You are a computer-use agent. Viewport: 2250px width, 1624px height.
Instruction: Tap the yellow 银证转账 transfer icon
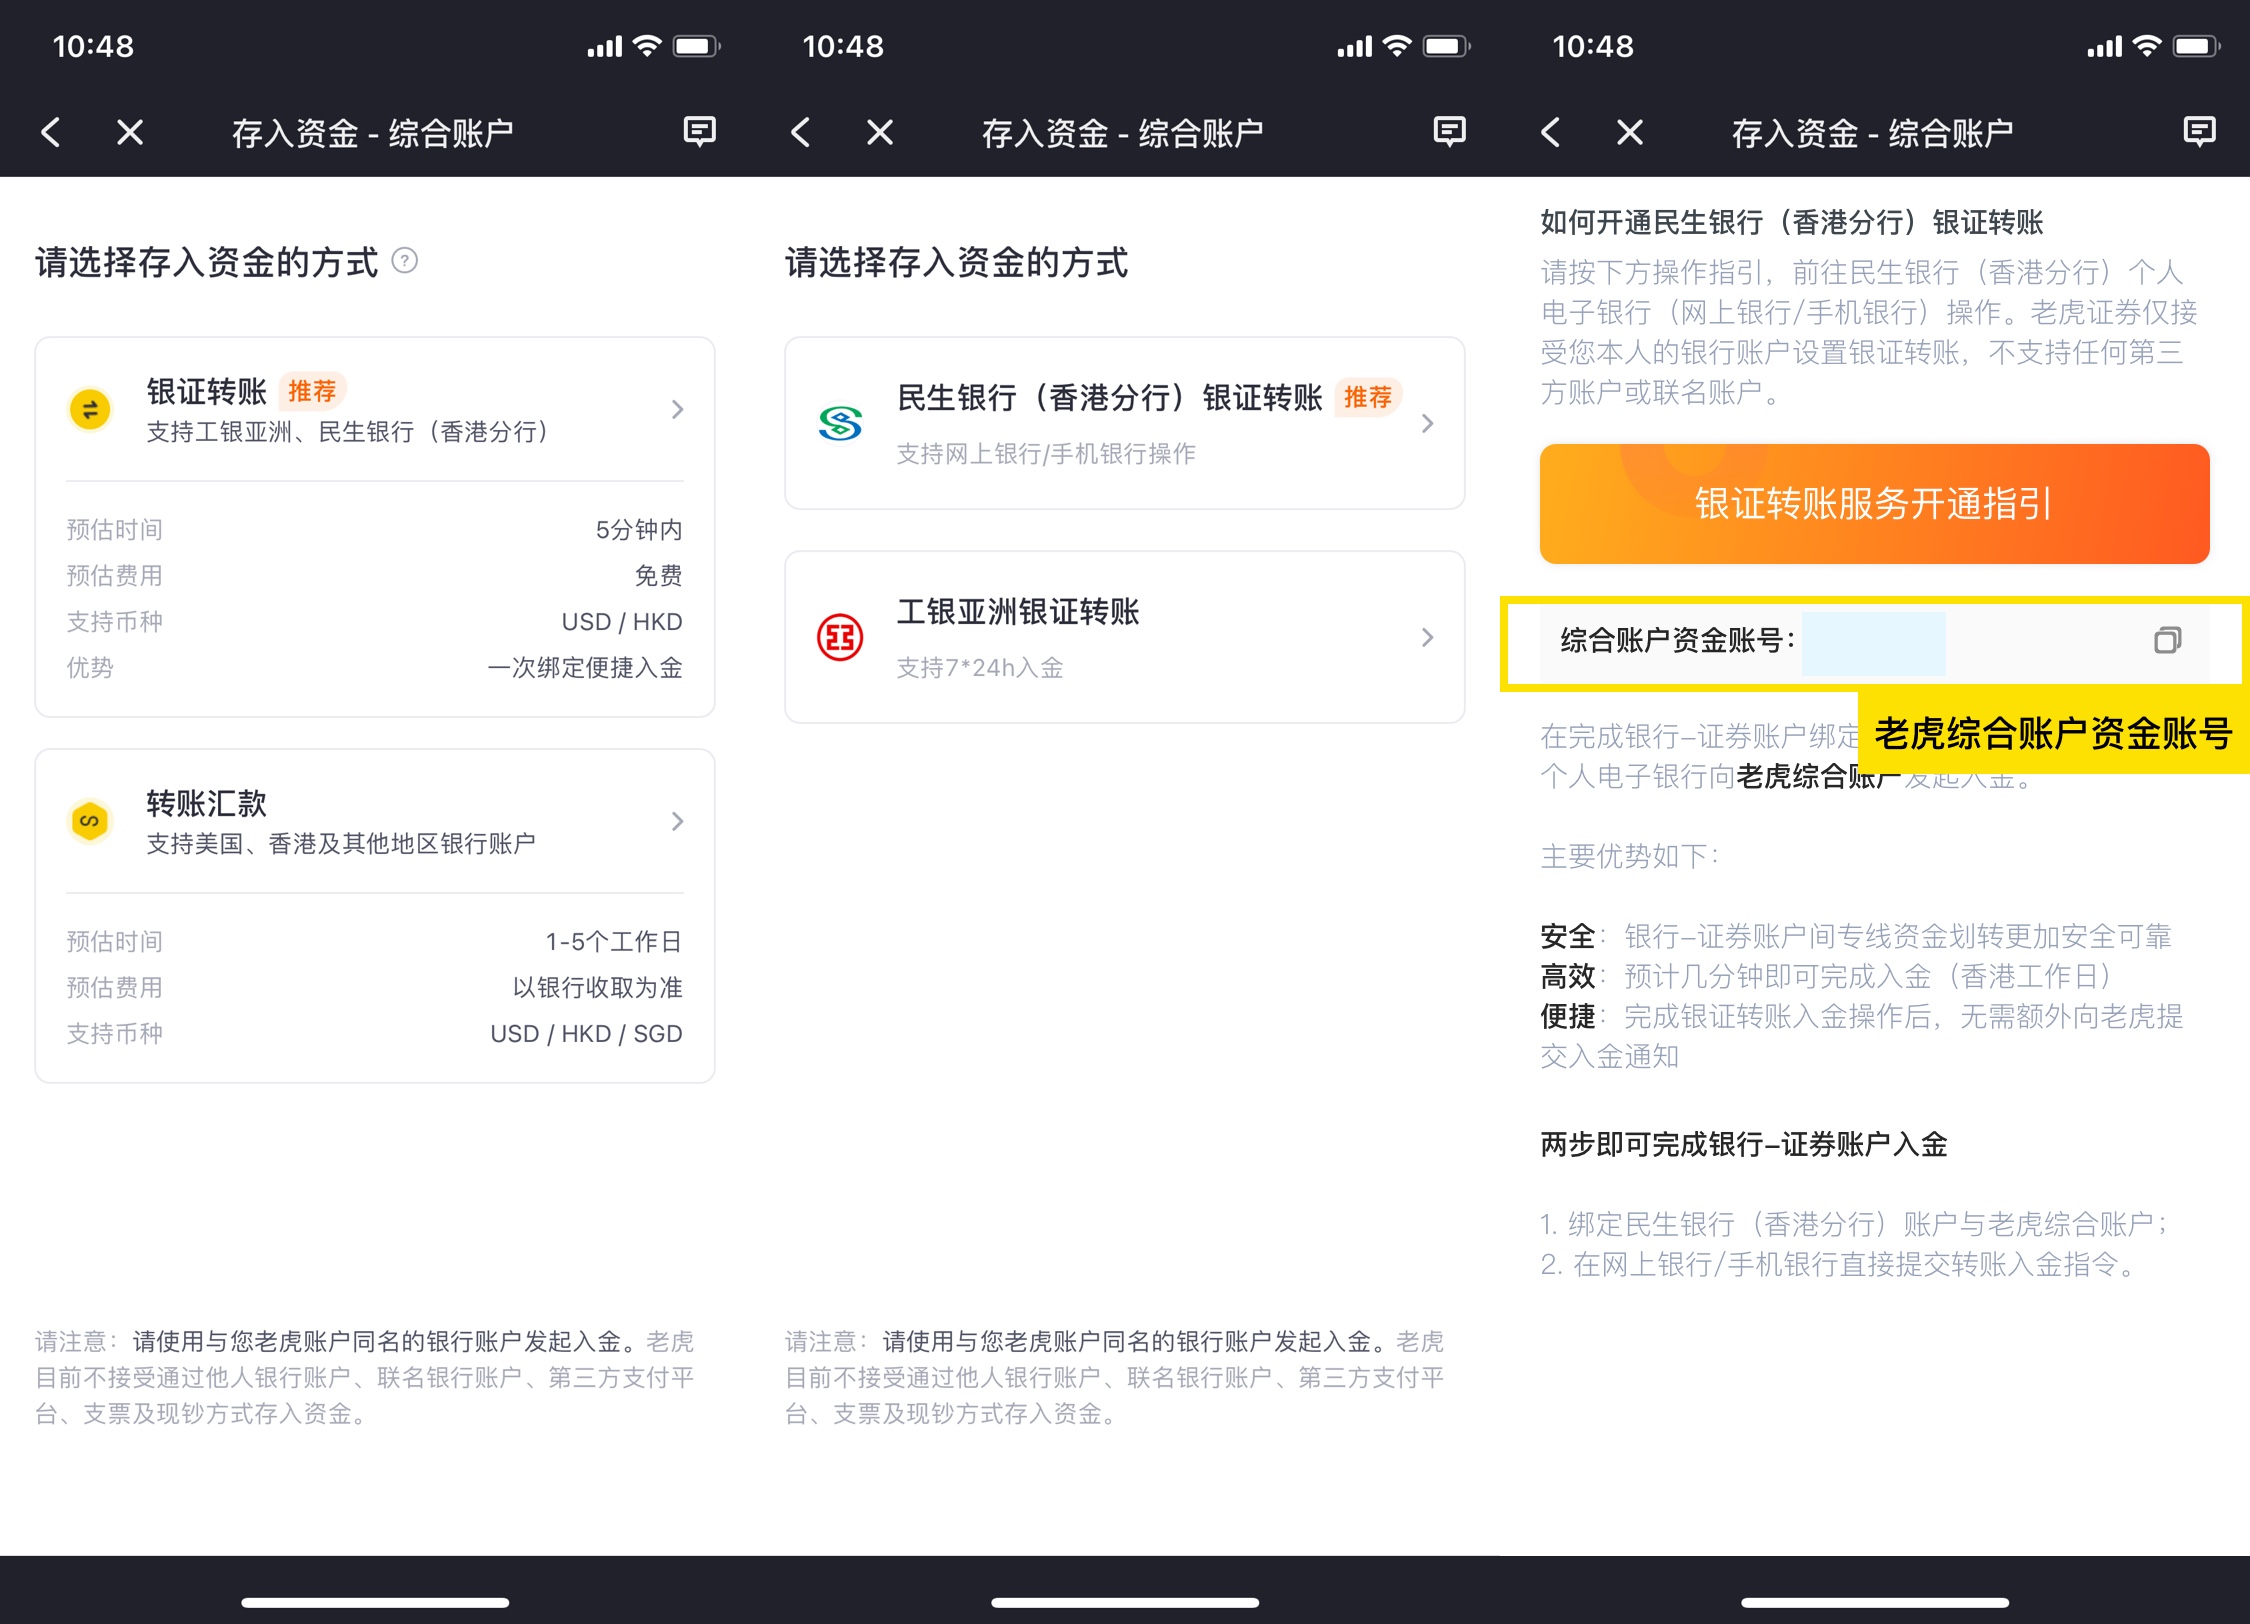(90, 409)
